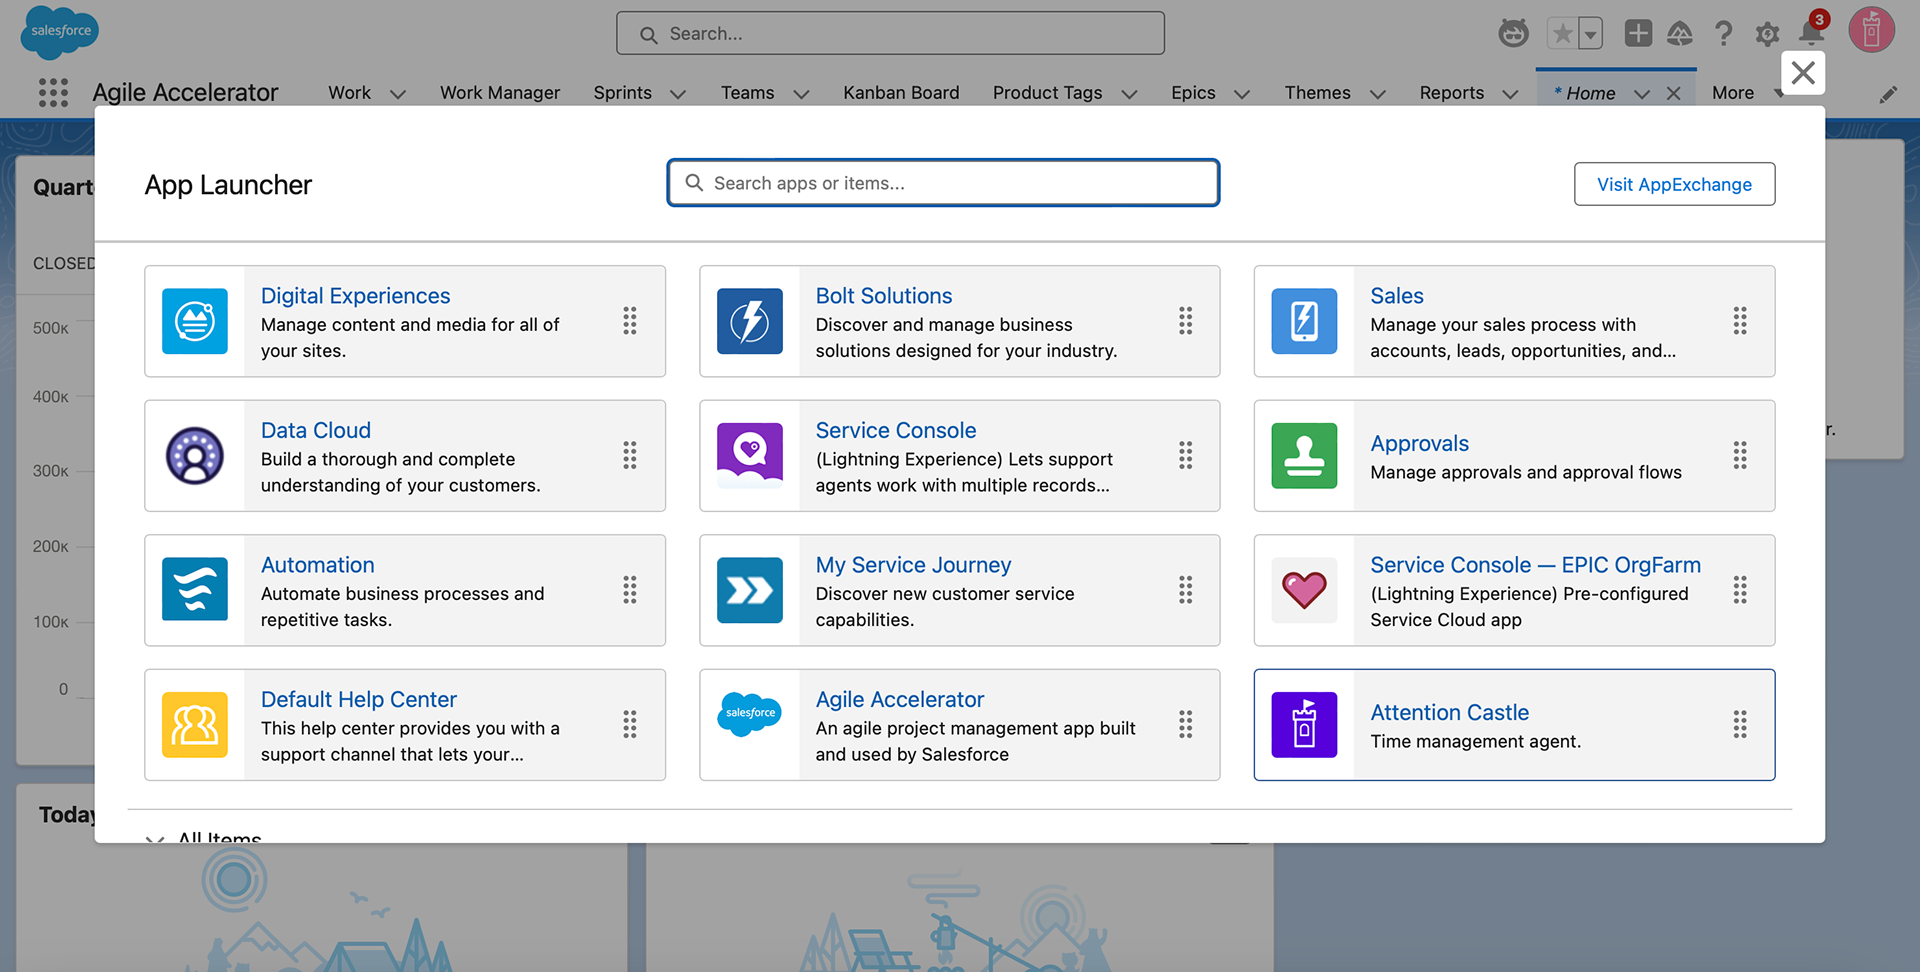Open the Bolt Solutions link
The width and height of the screenshot is (1920, 972).
pos(883,296)
